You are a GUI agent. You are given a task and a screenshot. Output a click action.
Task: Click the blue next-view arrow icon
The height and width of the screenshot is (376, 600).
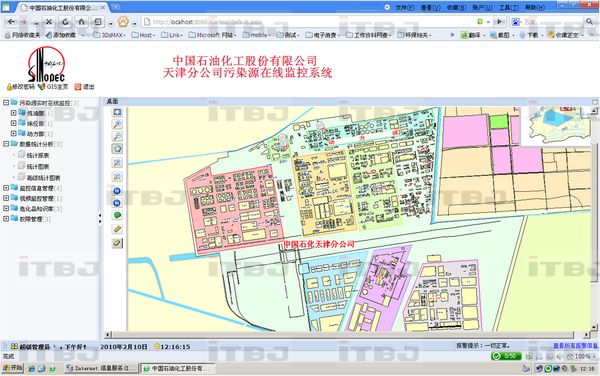(x=117, y=203)
